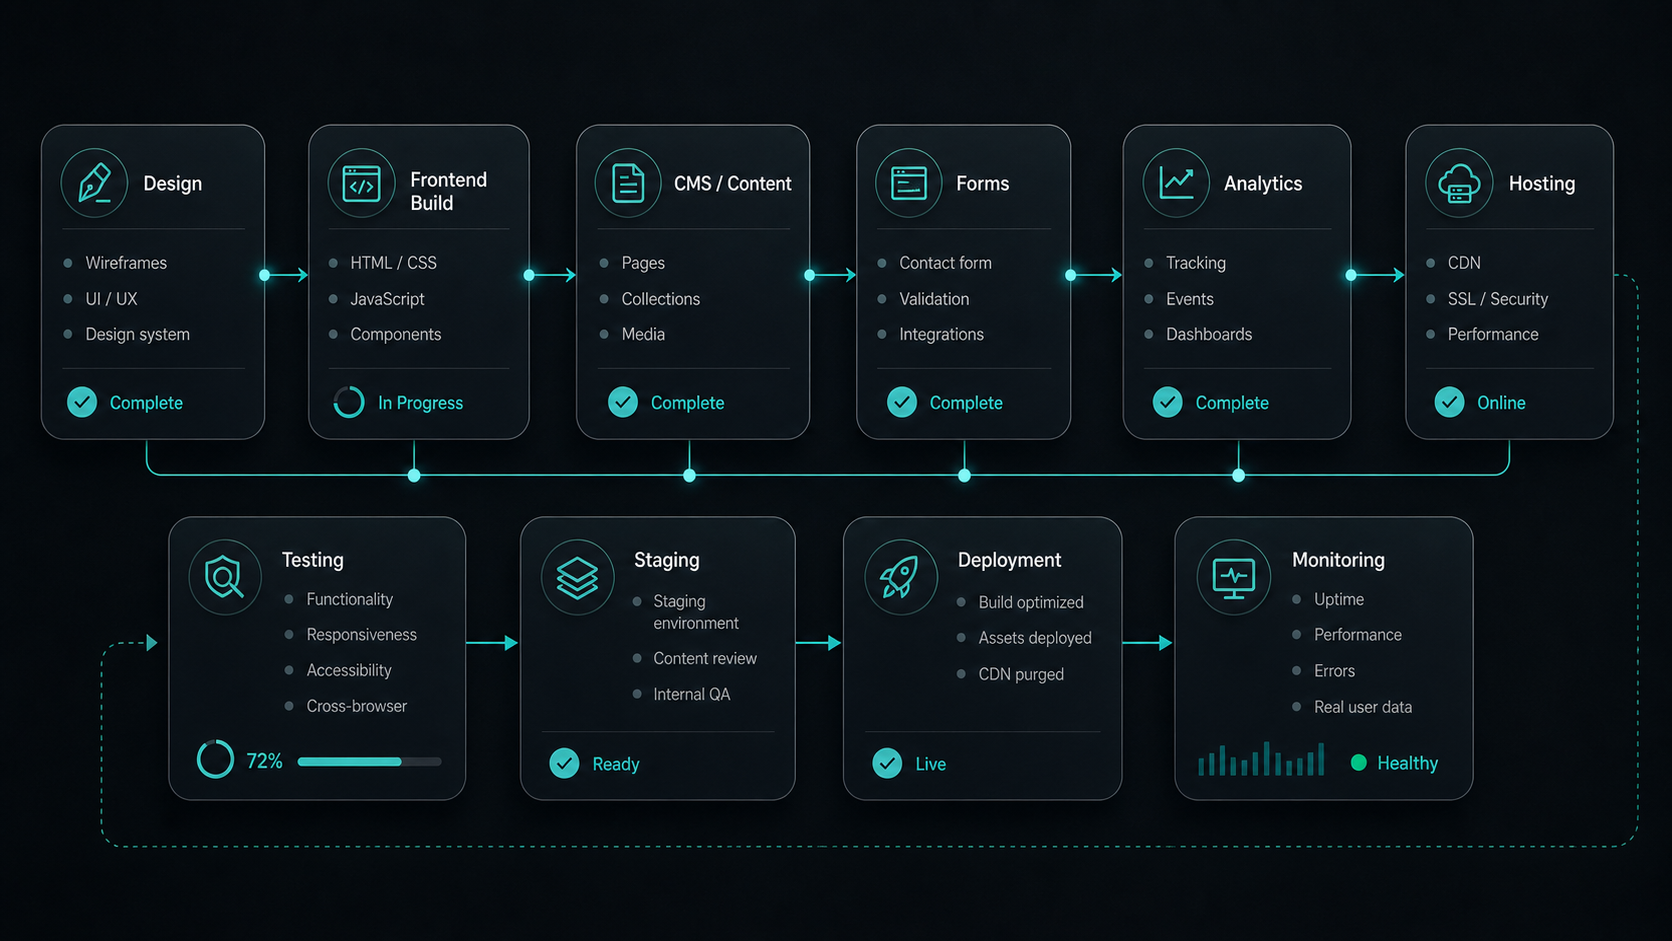Click the Accessibility item in Testing

pos(348,670)
